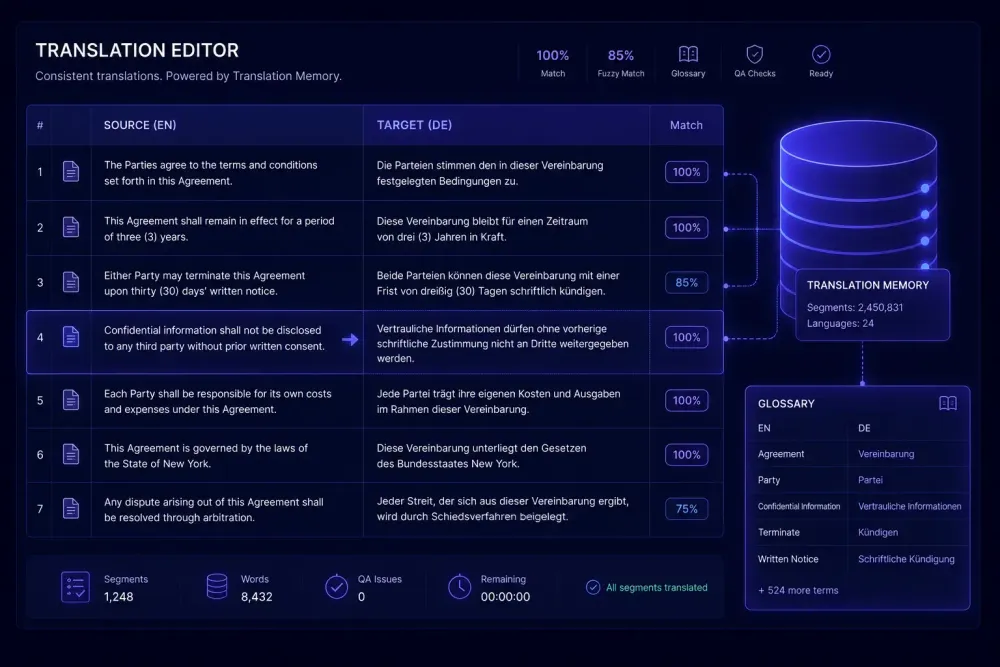Click the TRANSLATION MEMORY card title

(x=867, y=285)
